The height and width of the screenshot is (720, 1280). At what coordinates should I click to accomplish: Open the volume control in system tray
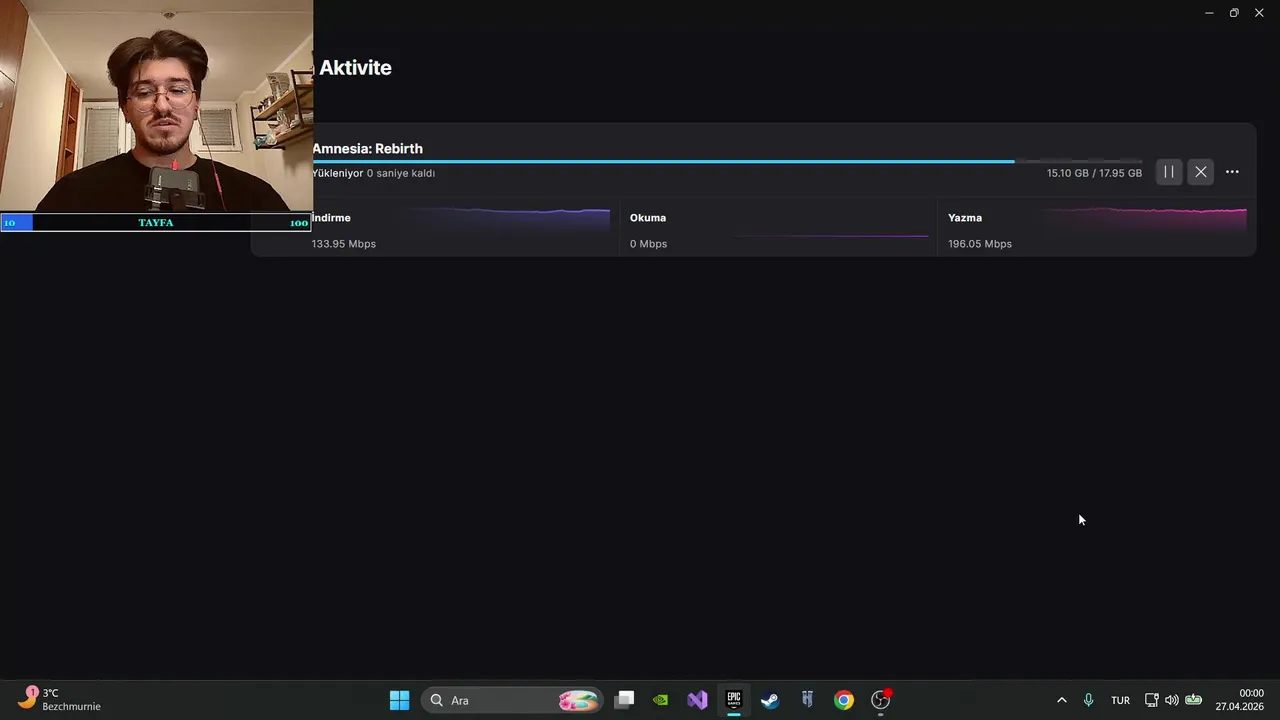click(x=1171, y=700)
